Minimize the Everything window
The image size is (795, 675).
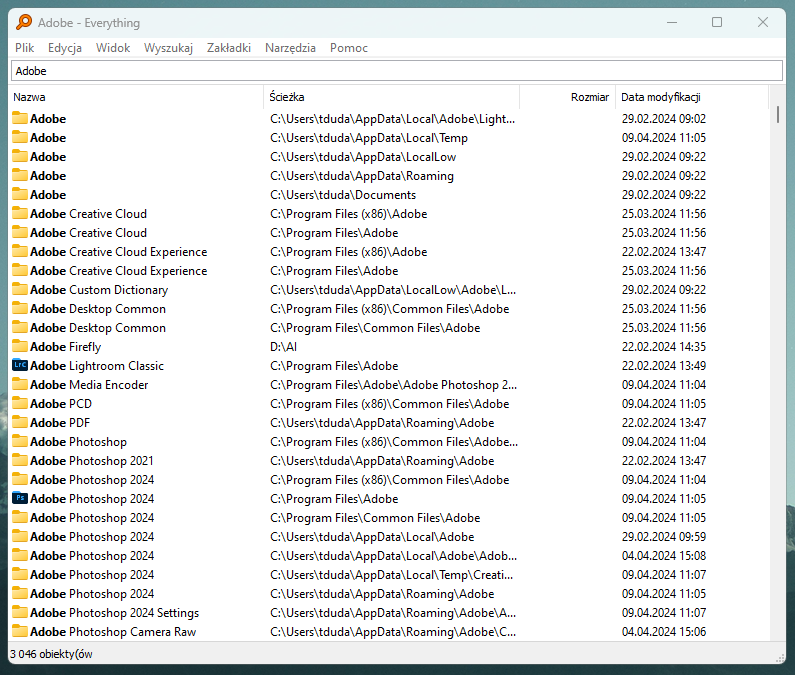click(x=672, y=22)
